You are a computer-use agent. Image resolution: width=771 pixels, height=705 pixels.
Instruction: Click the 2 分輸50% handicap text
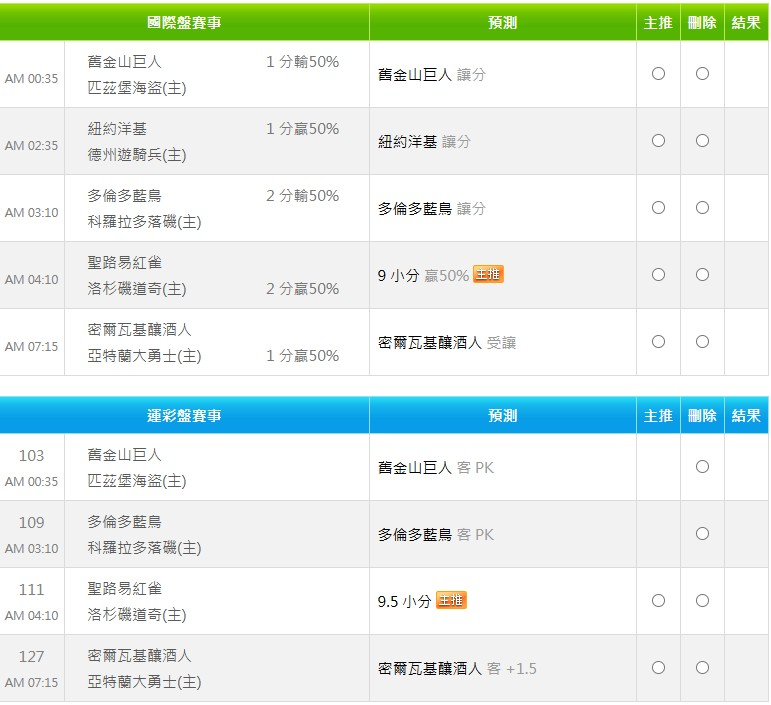[x=302, y=196]
